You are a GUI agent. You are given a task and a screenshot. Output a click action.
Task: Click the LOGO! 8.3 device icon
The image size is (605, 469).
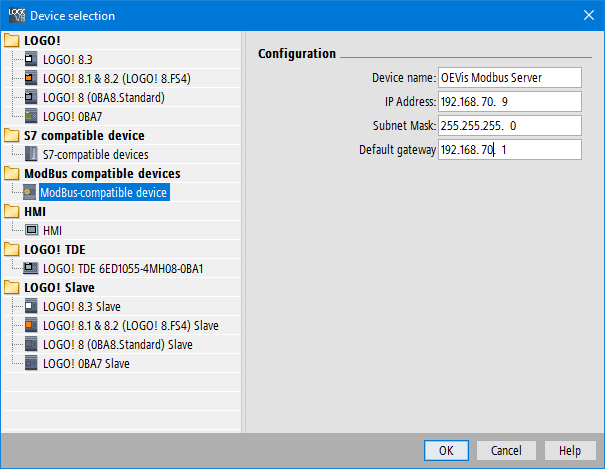pos(30,60)
